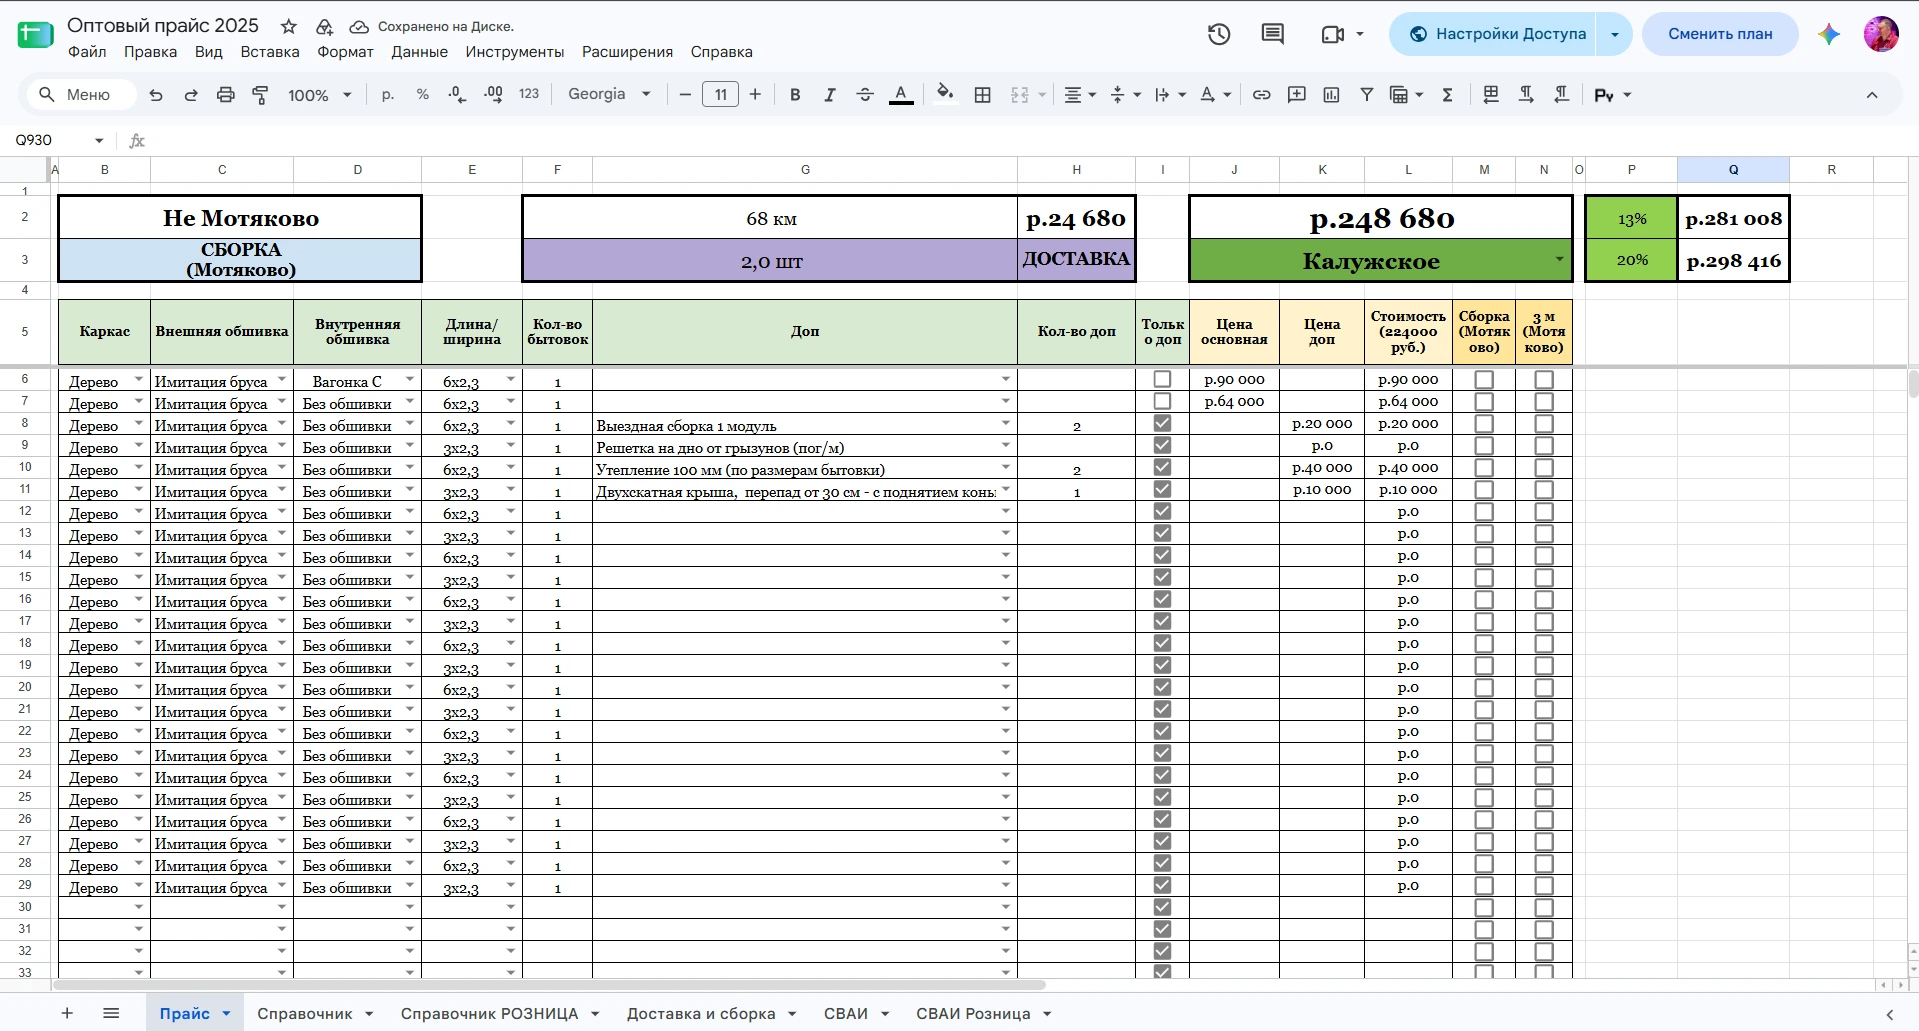The width and height of the screenshot is (1919, 1031).
Task: Expand the Вагонка С dropdown in row 6
Action: click(410, 379)
